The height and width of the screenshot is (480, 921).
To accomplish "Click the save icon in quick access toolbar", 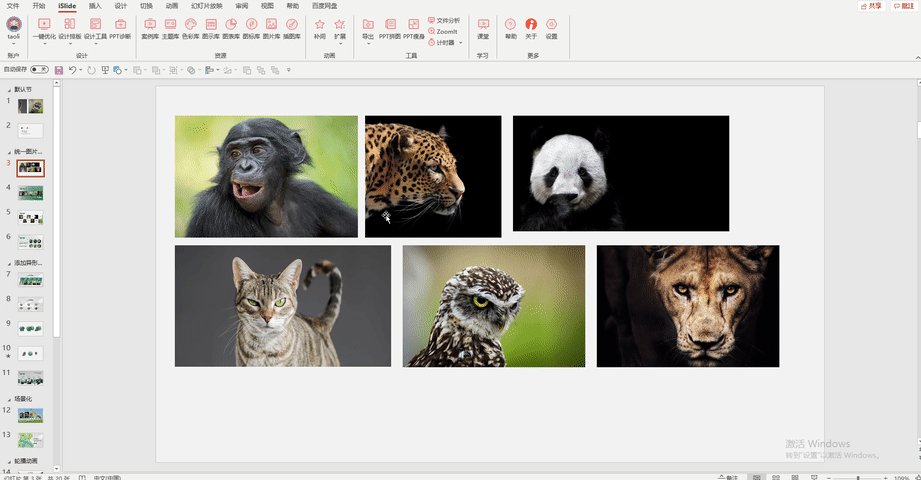I will [59, 70].
